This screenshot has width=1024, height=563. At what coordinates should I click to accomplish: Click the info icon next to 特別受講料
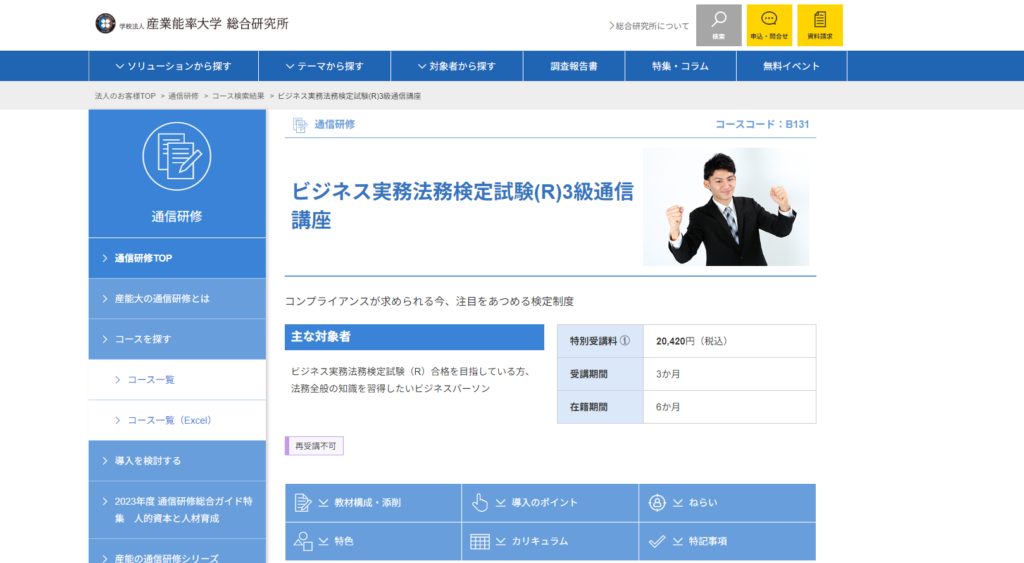tap(625, 341)
